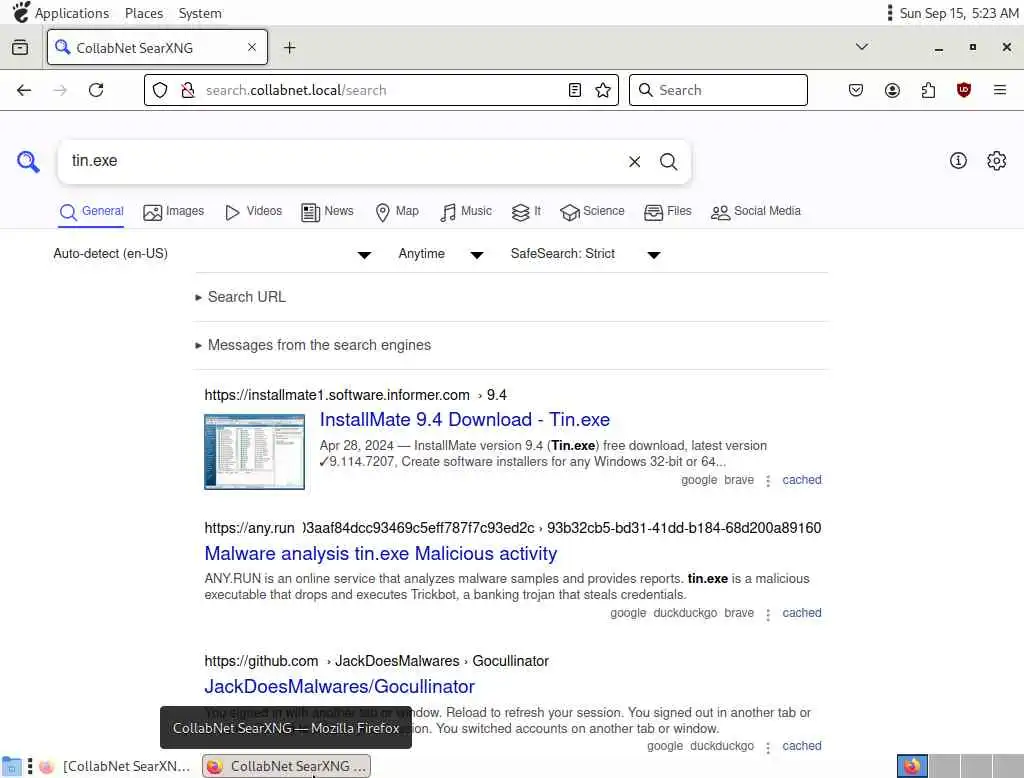The width and height of the screenshot is (1024, 778).
Task: Open cached link for InstallMate result
Action: coord(801,480)
